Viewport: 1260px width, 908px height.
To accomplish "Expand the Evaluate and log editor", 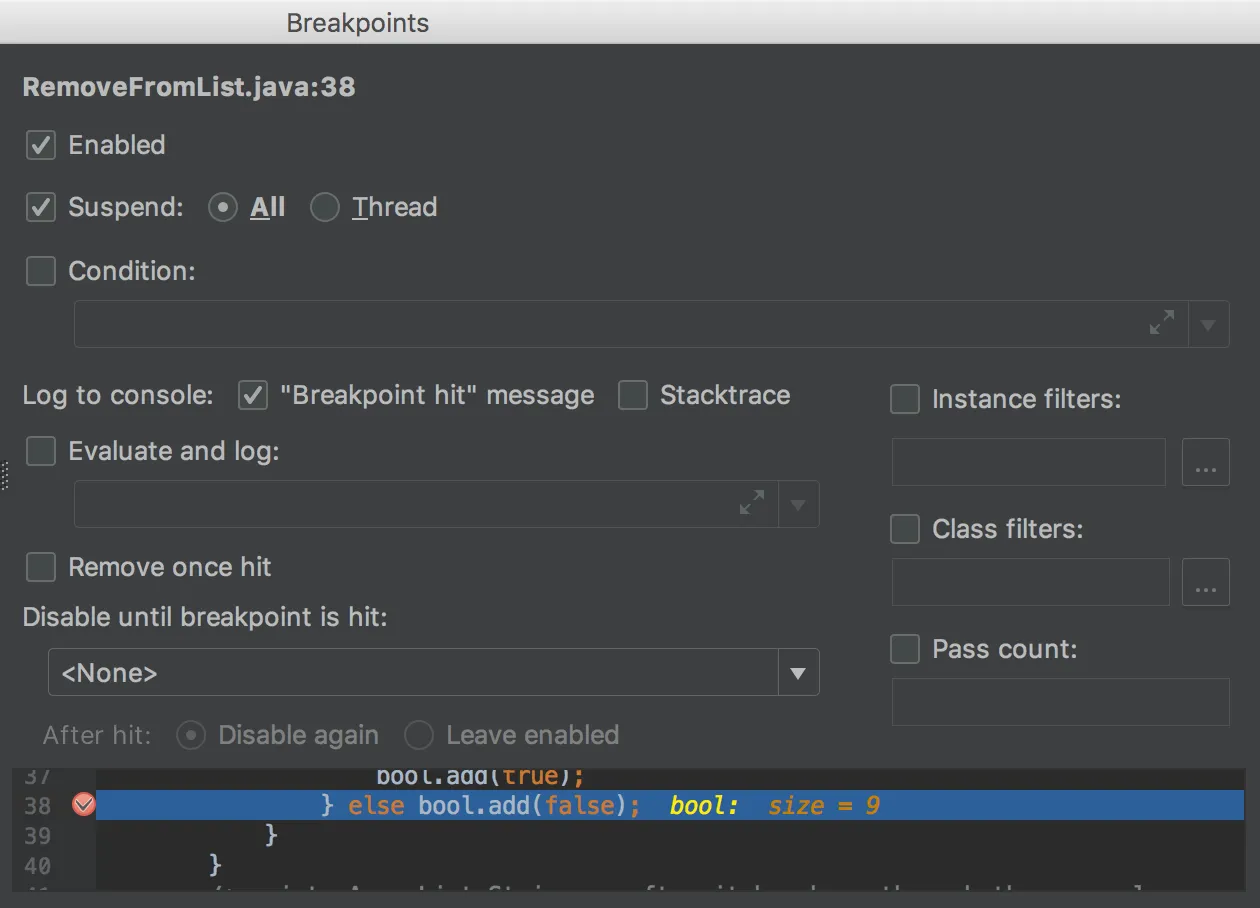I will tap(752, 504).
